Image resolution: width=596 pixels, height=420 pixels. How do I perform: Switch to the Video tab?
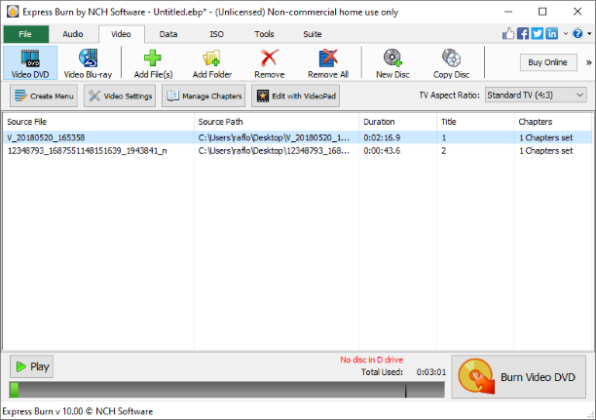[121, 34]
